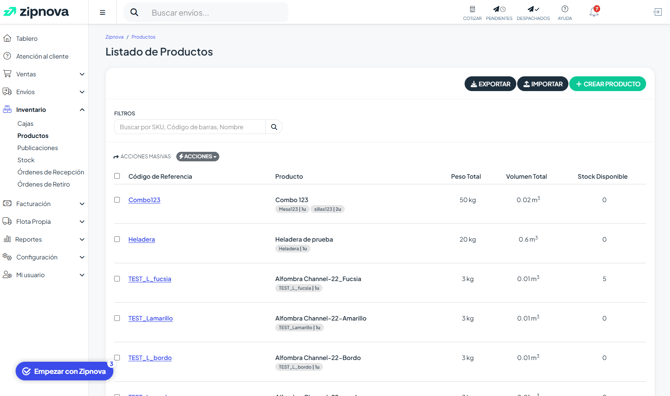Viewport: 670px width, 396px height.
Task: Expand the Flota Propia menu chevron
Action: point(82,222)
